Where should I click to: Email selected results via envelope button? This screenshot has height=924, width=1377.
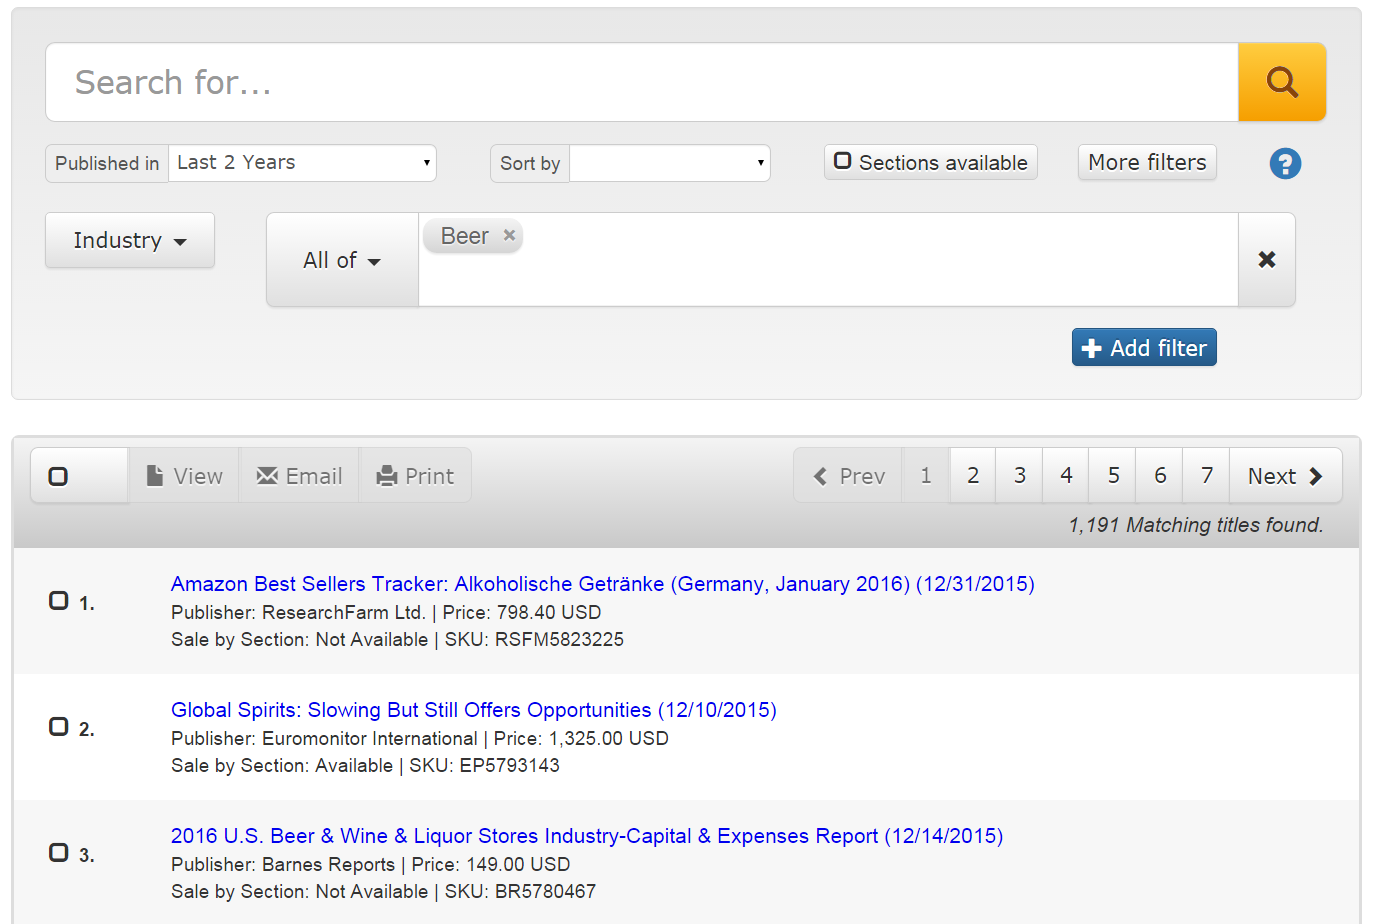[x=299, y=476]
